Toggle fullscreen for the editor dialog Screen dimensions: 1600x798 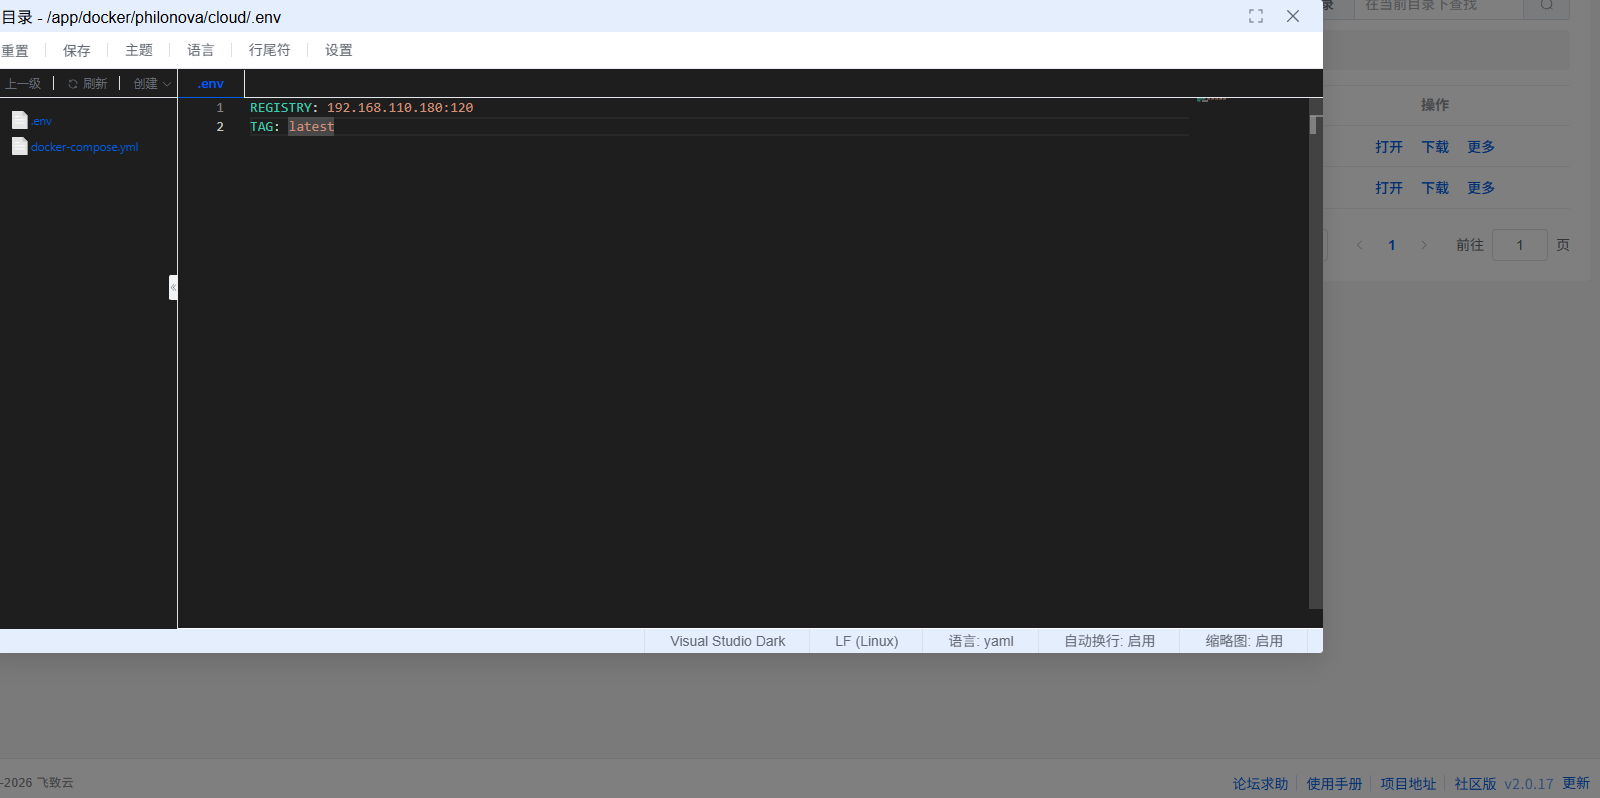pos(1256,16)
